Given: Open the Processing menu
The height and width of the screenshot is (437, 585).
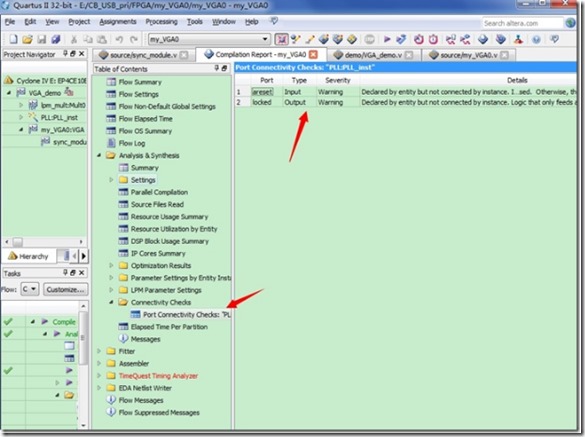Looking at the screenshot, I should (x=161, y=22).
